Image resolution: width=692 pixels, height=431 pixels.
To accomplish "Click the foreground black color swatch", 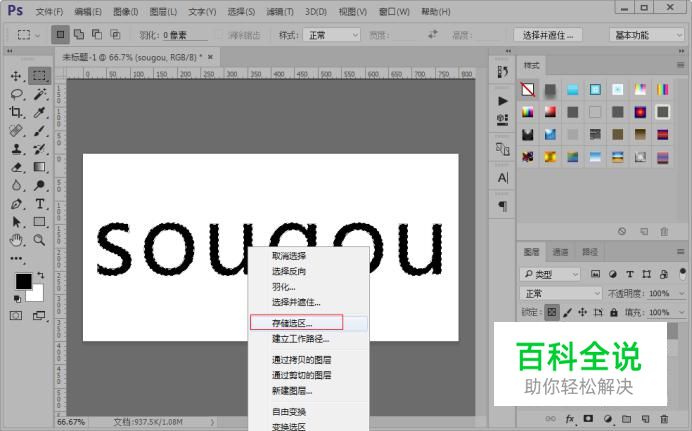I will coord(23,281).
